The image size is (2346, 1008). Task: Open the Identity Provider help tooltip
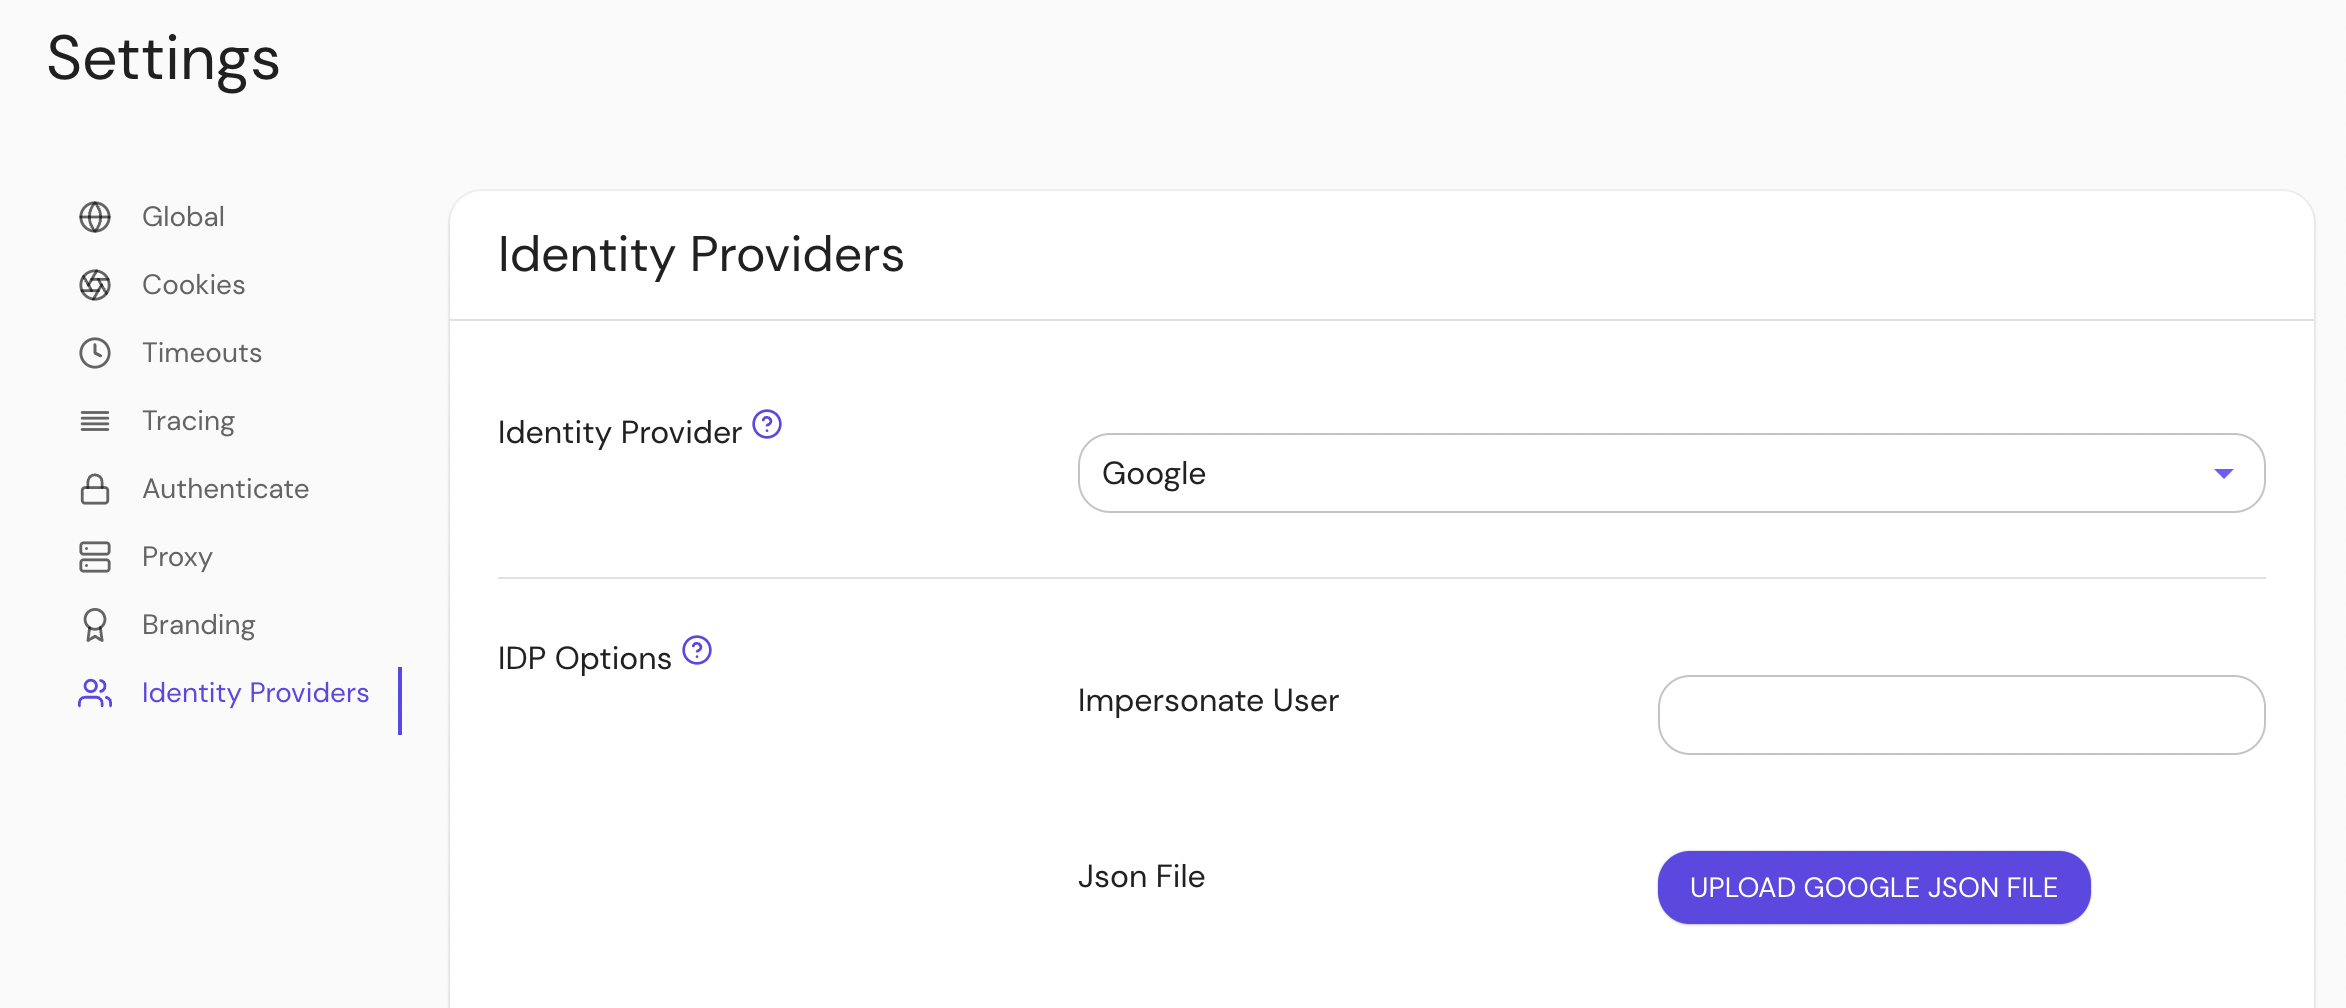(767, 424)
